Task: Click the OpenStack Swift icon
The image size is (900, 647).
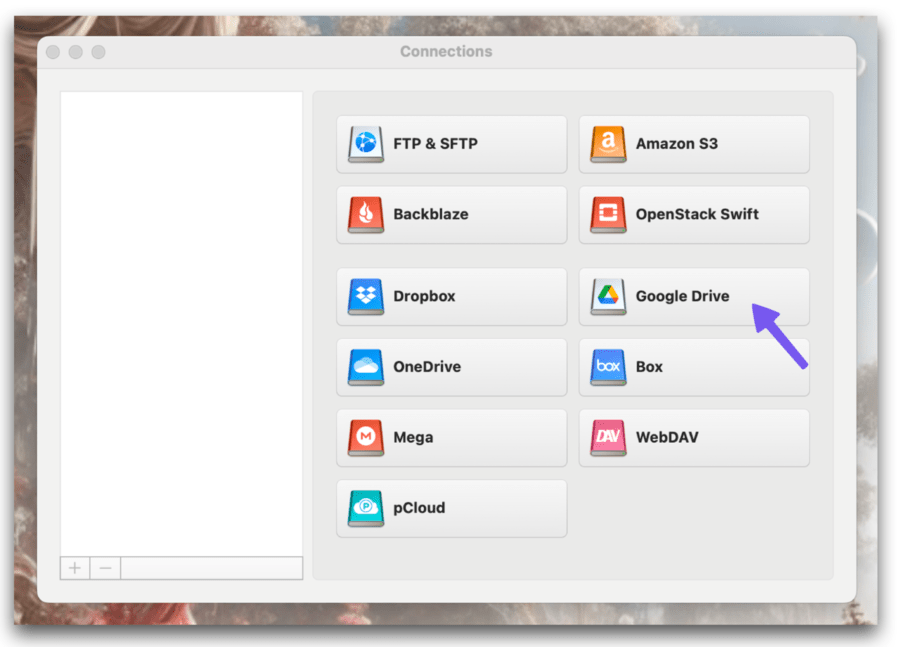Action: tap(607, 214)
